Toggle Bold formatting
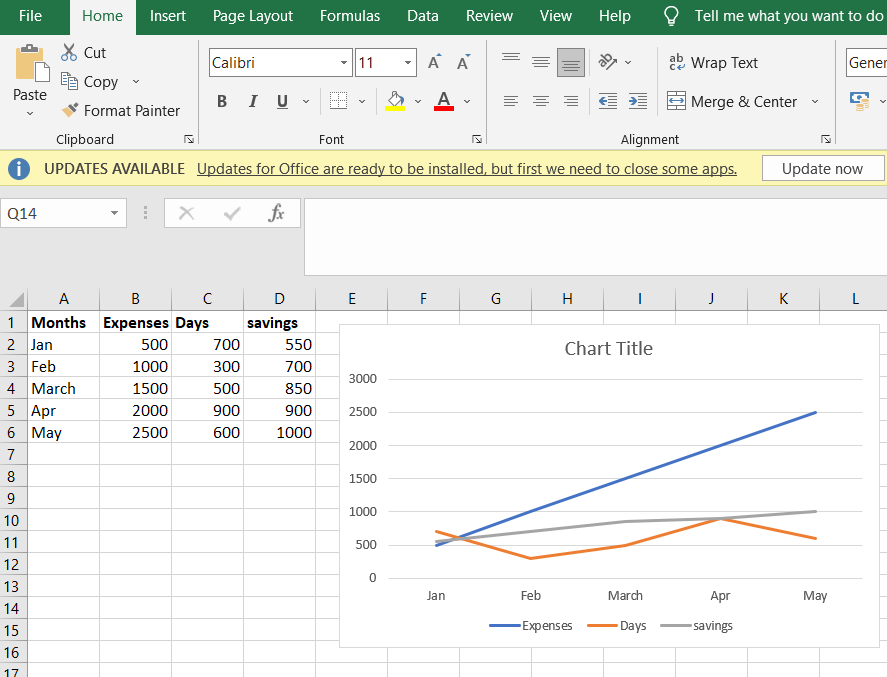Screen dimensions: 887x677 [222, 101]
